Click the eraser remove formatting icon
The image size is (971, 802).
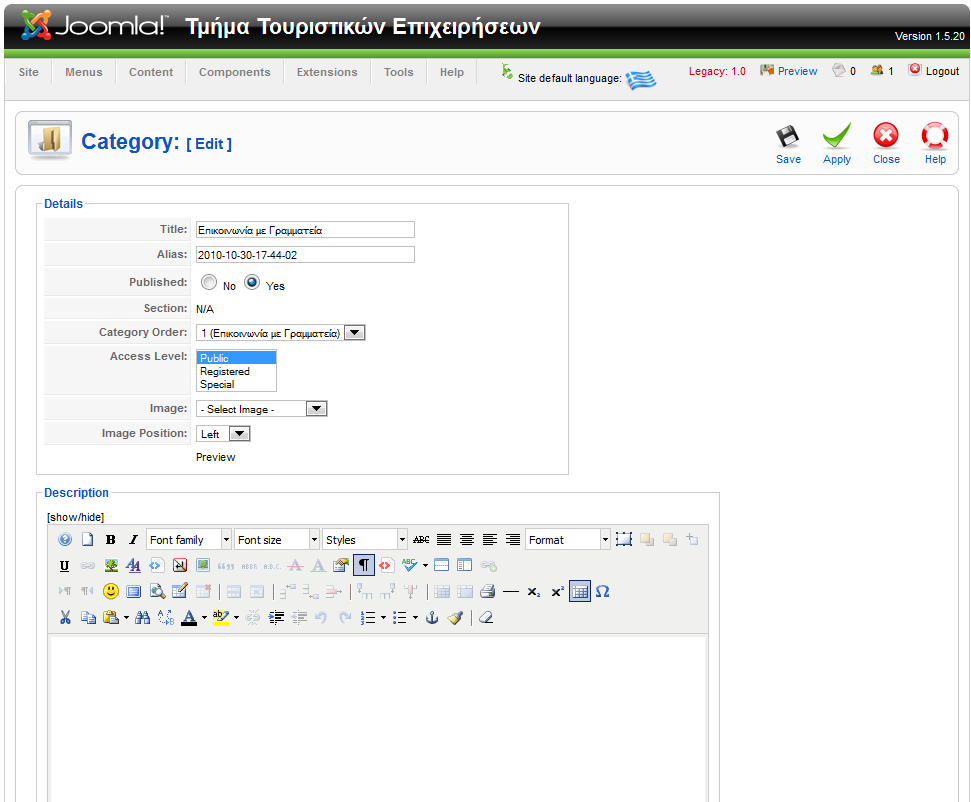(x=486, y=617)
